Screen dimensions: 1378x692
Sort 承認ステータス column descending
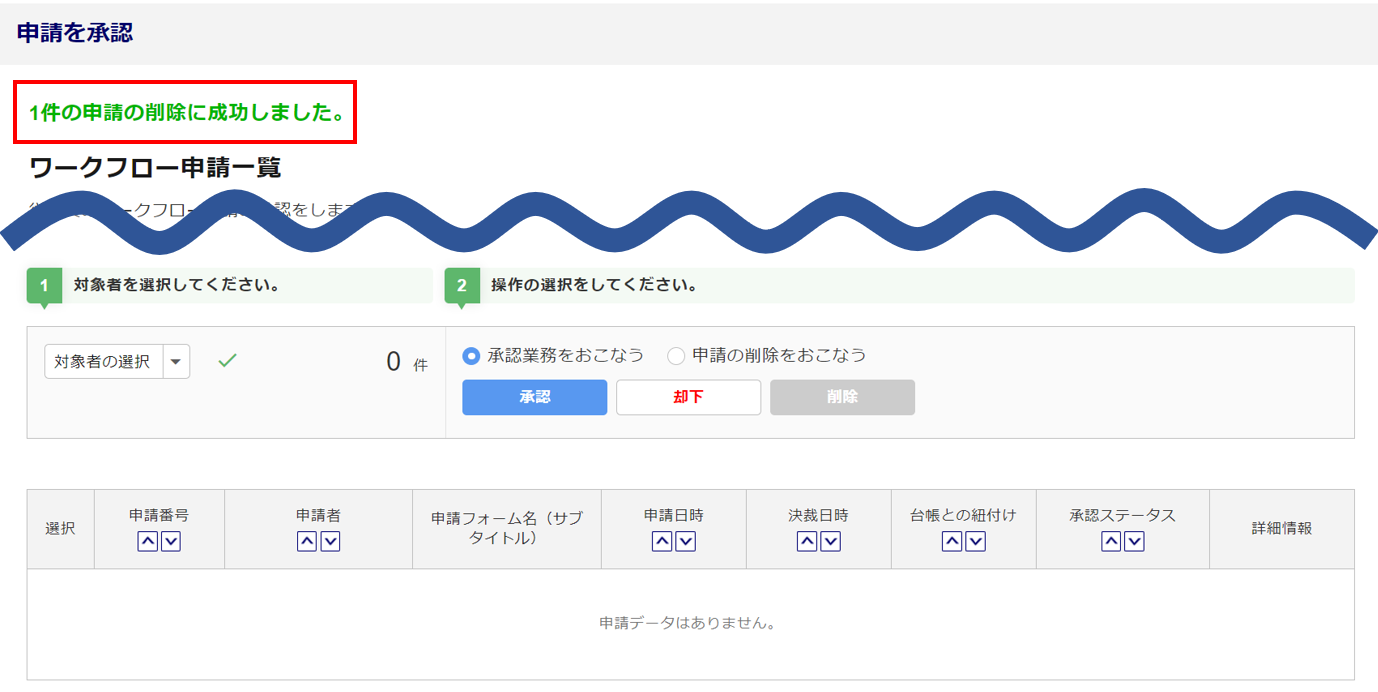pos(1134,541)
